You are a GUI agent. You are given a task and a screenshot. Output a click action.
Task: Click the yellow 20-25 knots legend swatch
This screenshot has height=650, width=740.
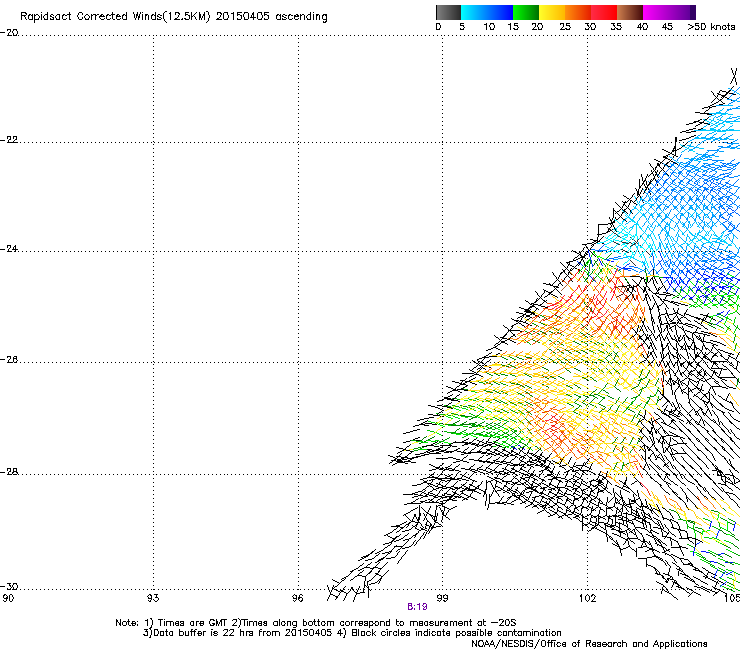pos(552,12)
